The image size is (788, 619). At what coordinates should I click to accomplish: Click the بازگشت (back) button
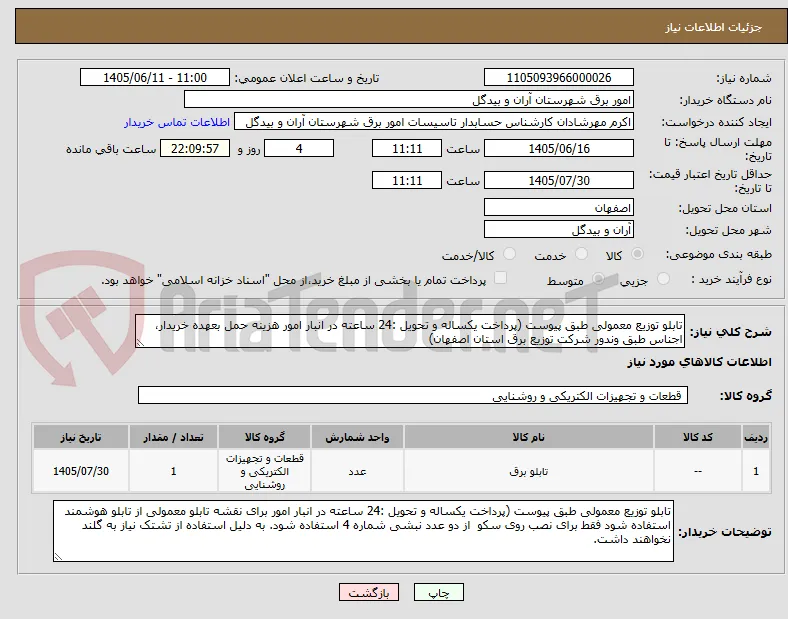[x=369, y=592]
